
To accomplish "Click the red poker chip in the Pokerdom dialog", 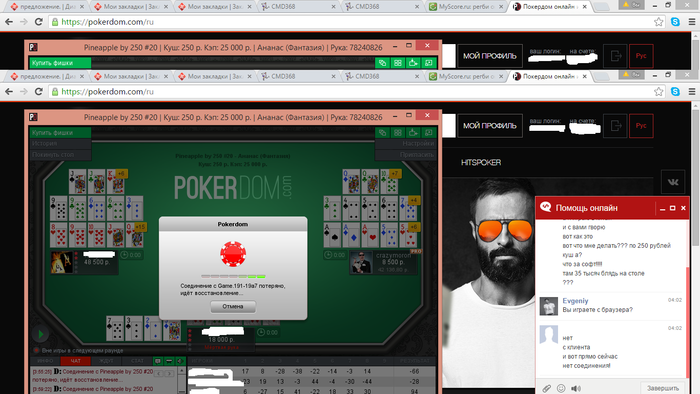I will 233,254.
